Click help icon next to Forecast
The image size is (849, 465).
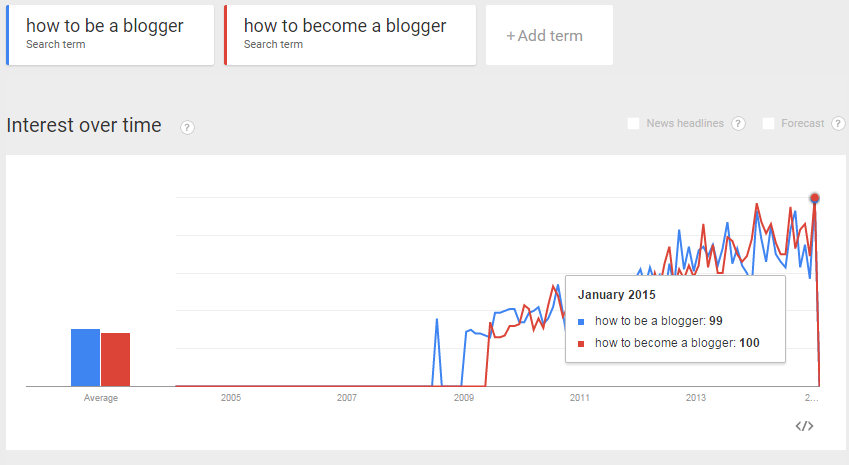tap(838, 123)
